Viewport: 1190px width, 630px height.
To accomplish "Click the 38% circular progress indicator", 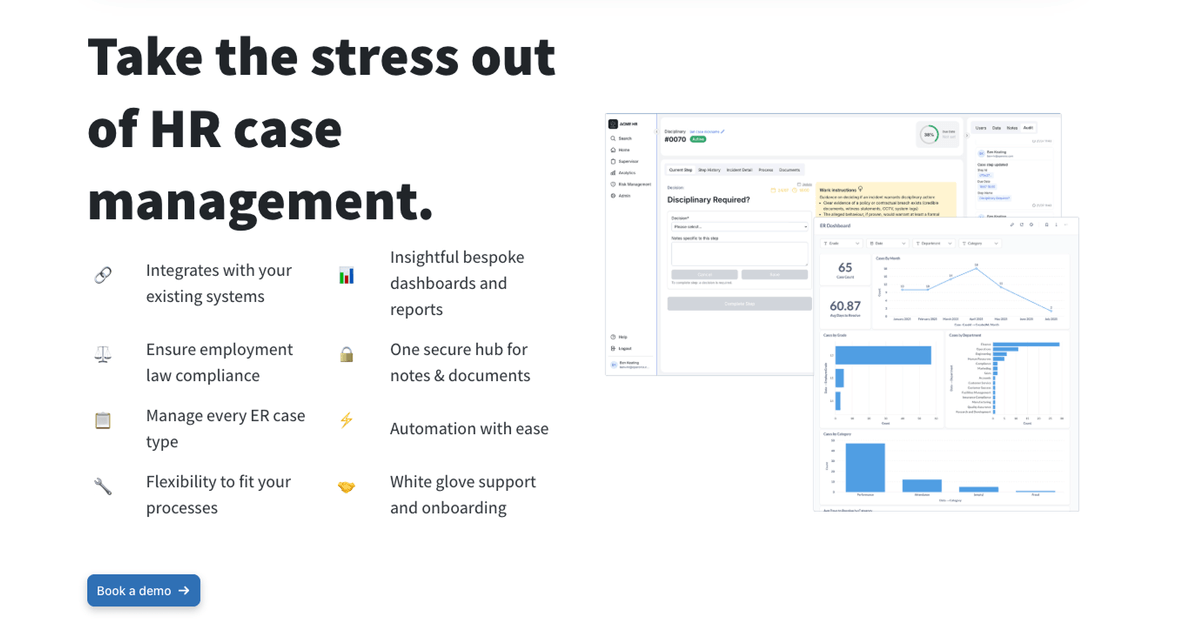I will (x=929, y=135).
